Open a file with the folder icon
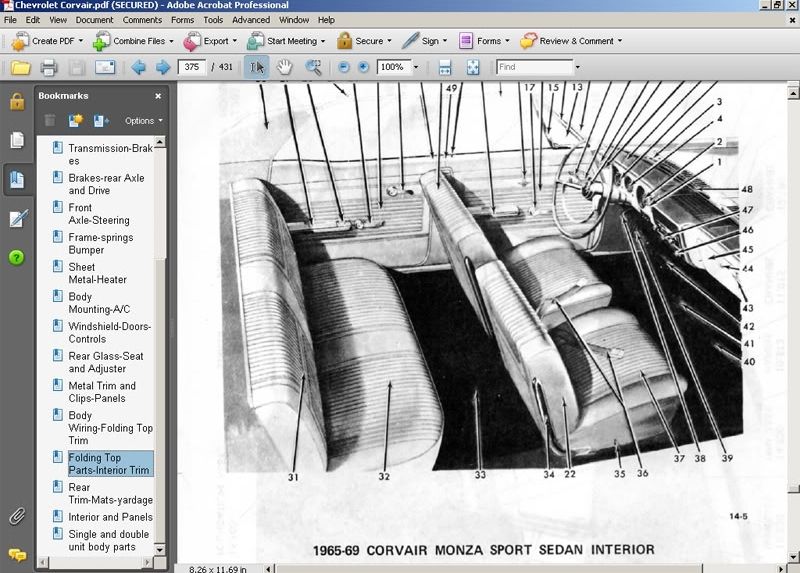Image resolution: width=800 pixels, height=573 pixels. 21,67
